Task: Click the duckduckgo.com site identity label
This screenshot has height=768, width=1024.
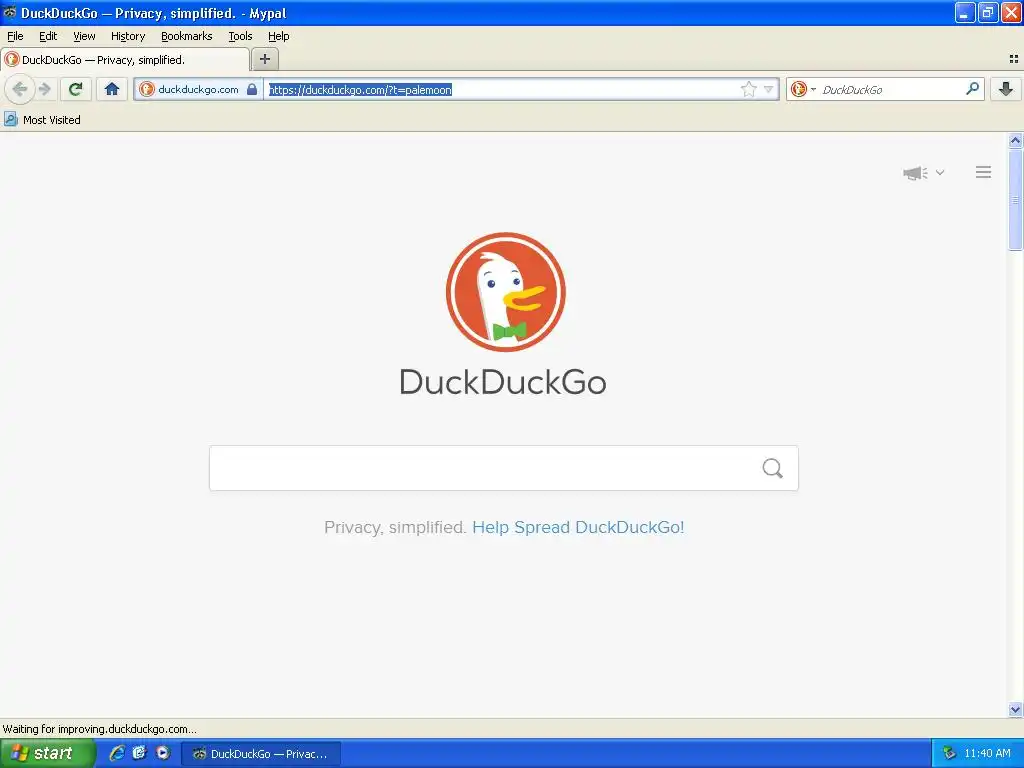Action: [x=198, y=89]
